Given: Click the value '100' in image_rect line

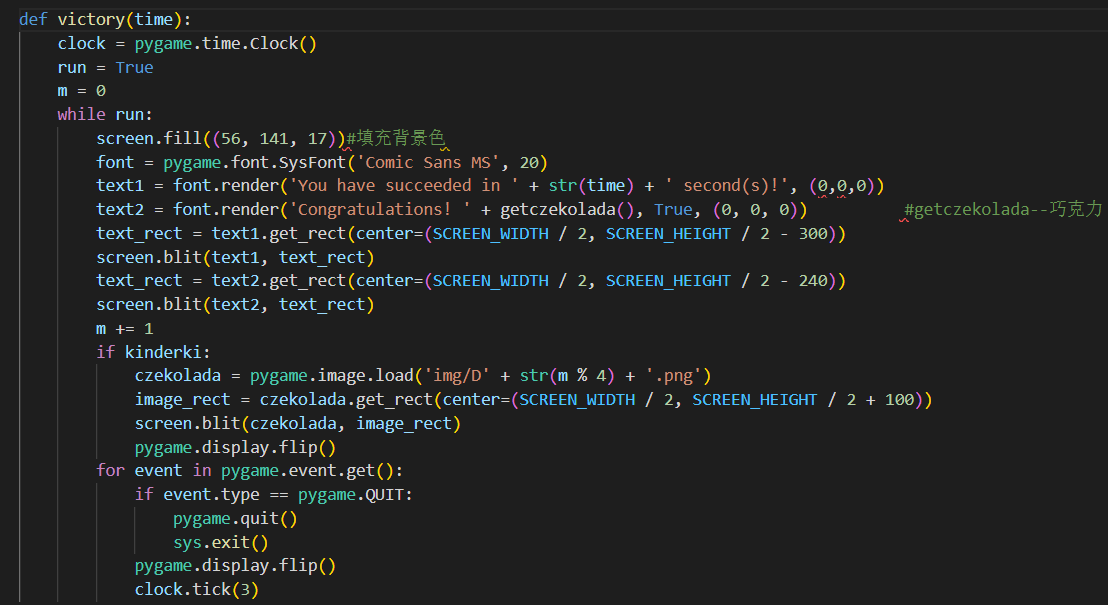Looking at the screenshot, I should [x=900, y=399].
